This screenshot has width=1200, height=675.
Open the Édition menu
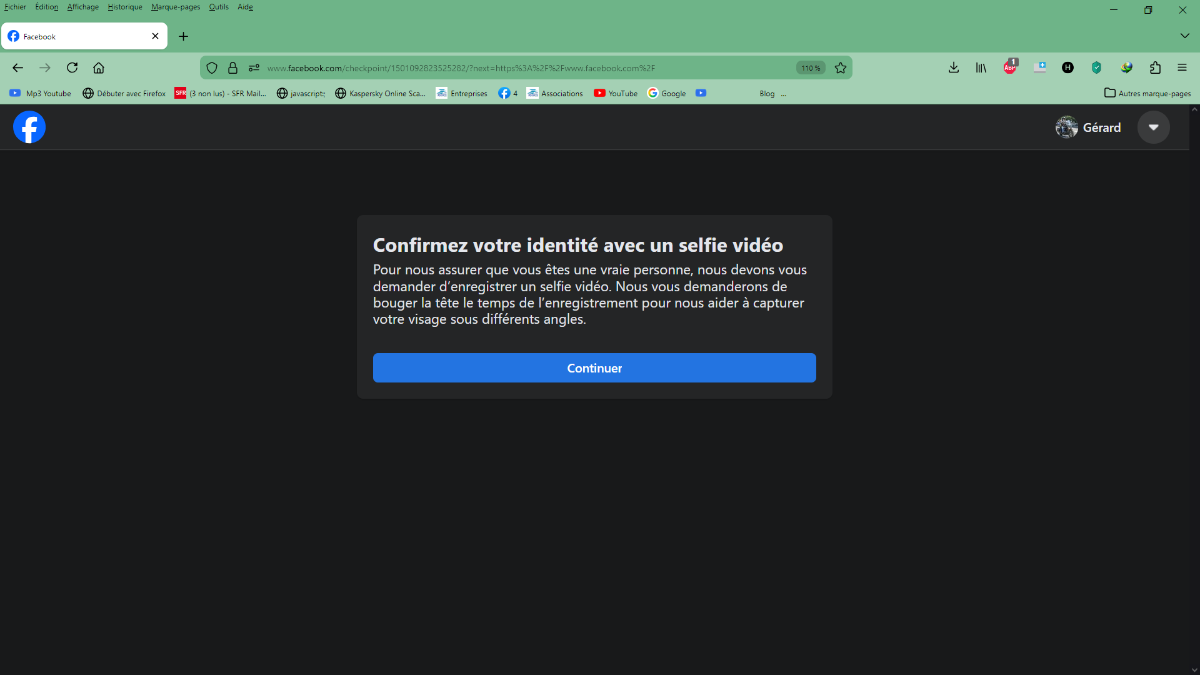tap(46, 7)
